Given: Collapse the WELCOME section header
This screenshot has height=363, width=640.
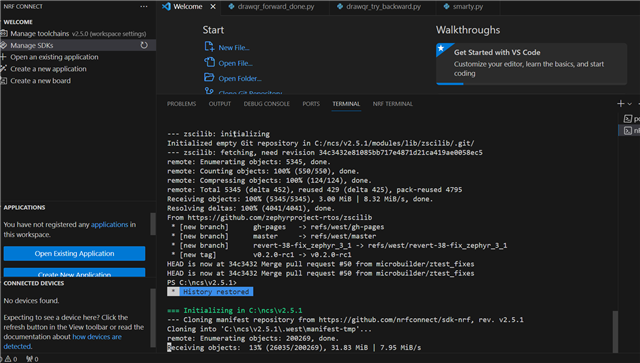Looking at the screenshot, I should coord(18,22).
